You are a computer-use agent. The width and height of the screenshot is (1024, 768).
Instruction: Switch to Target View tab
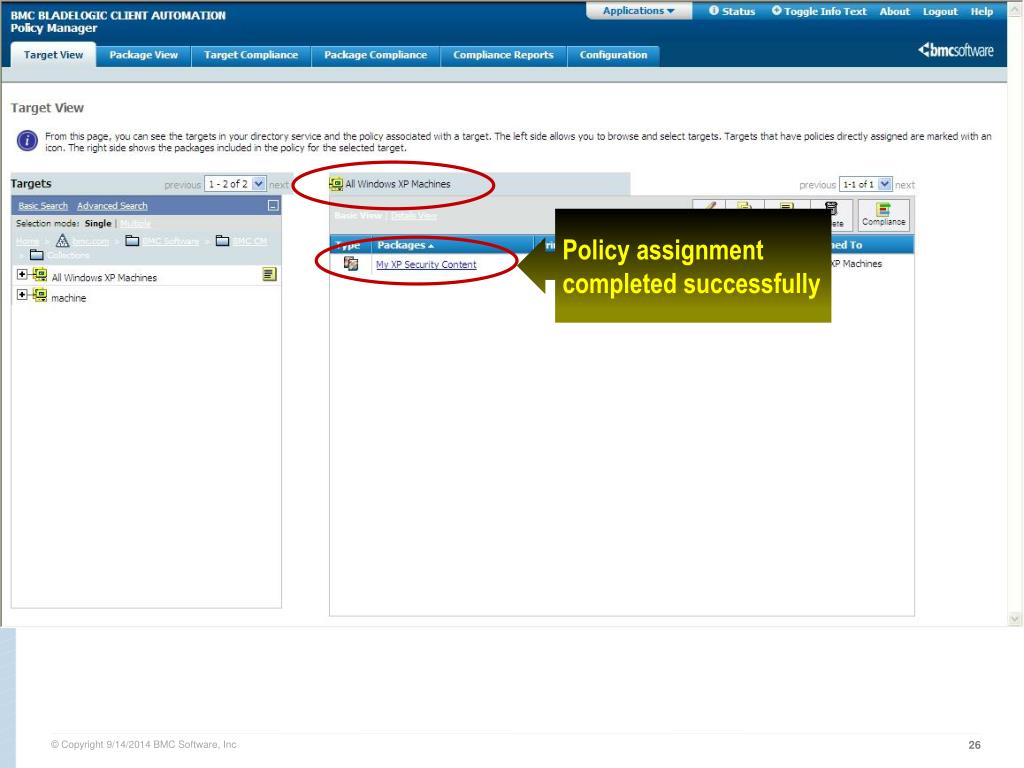pos(54,55)
